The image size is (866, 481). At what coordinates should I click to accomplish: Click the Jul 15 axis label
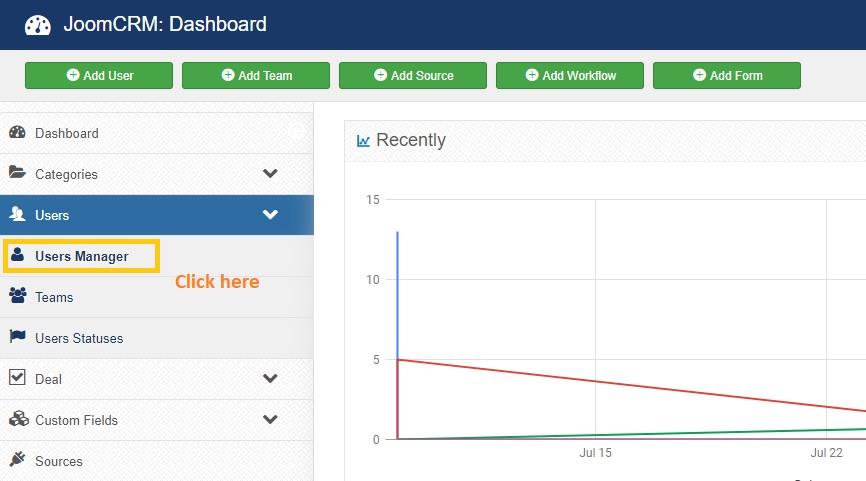point(595,453)
